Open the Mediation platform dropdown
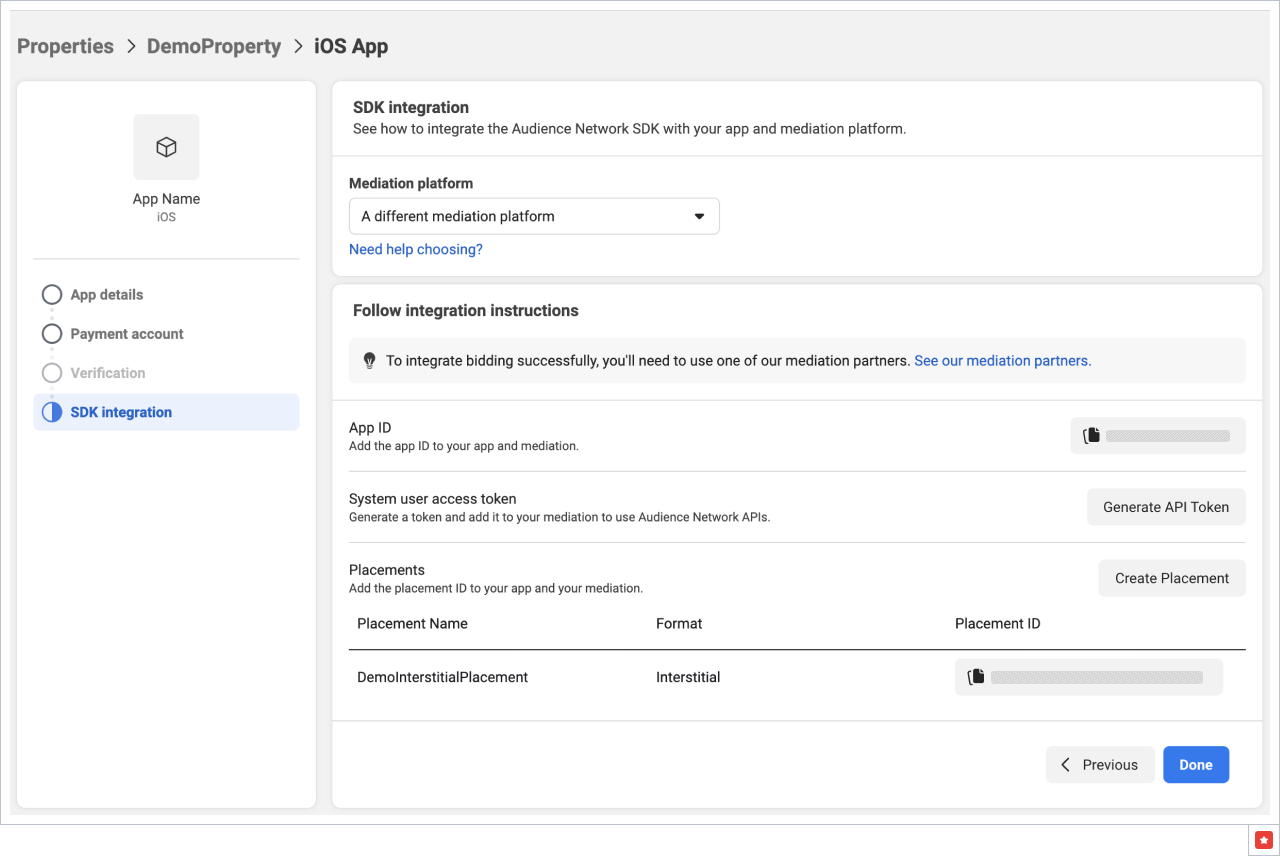 click(x=533, y=216)
